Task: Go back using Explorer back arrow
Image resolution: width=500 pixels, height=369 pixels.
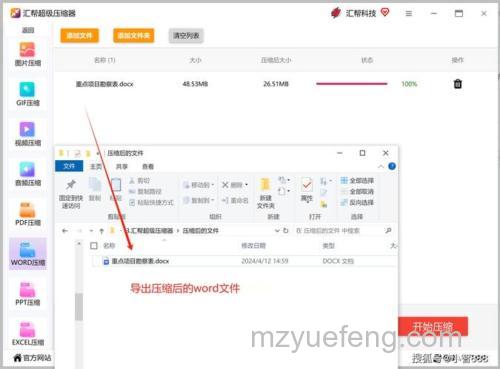Action: click(65, 230)
